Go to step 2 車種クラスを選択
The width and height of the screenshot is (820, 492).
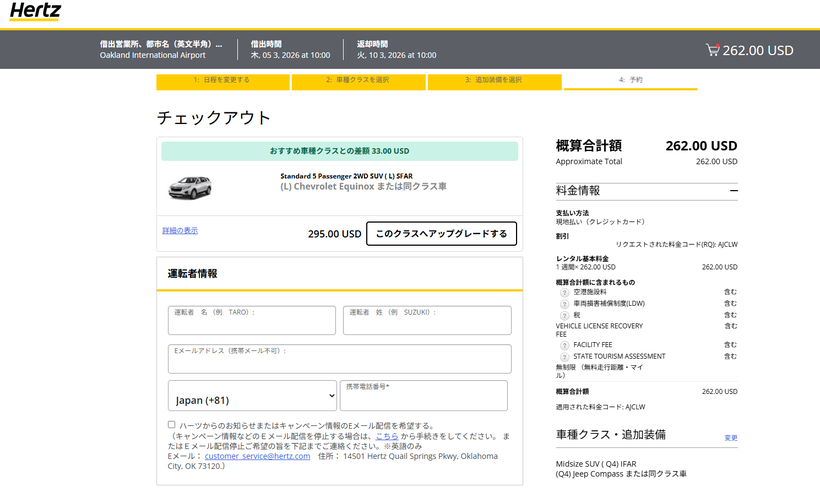(358, 80)
